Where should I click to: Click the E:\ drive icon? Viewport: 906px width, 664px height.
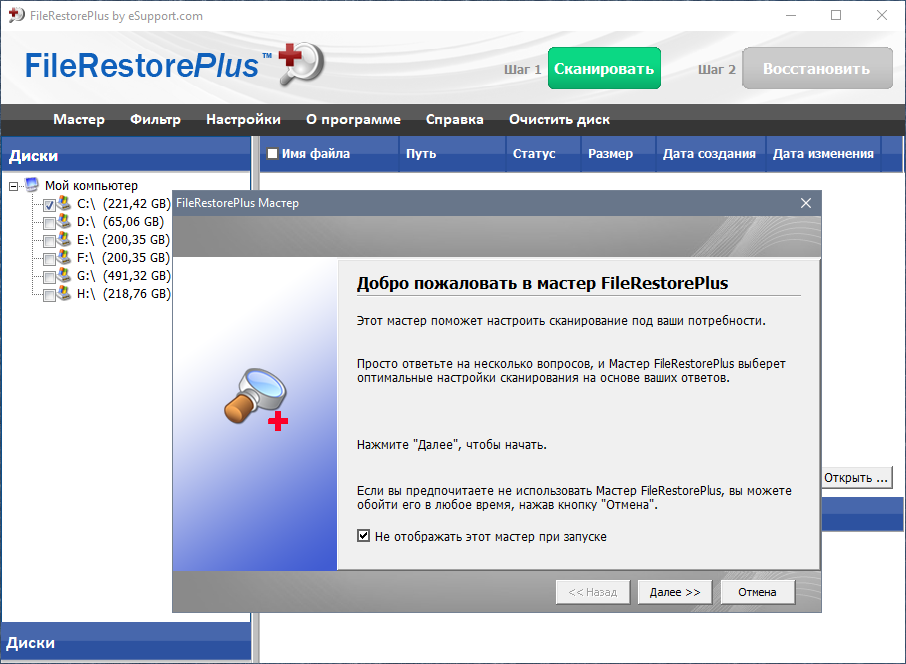tap(64, 239)
